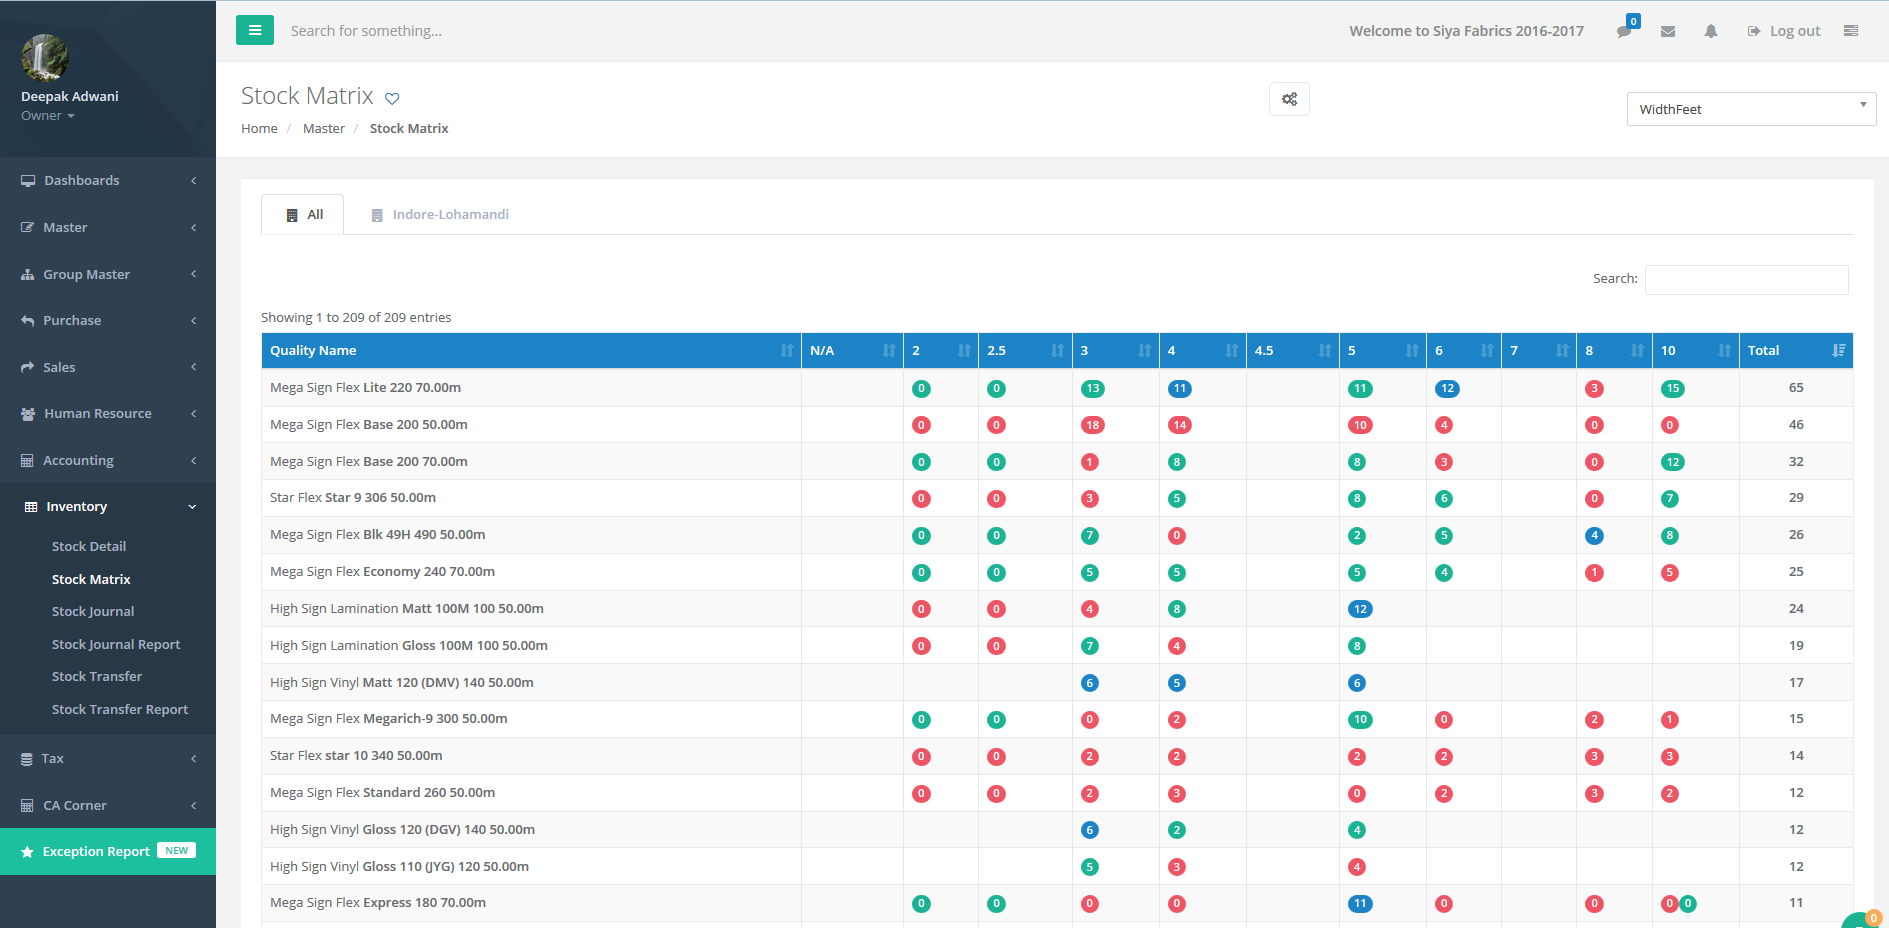
Task: Click the Log out link
Action: tap(1784, 31)
